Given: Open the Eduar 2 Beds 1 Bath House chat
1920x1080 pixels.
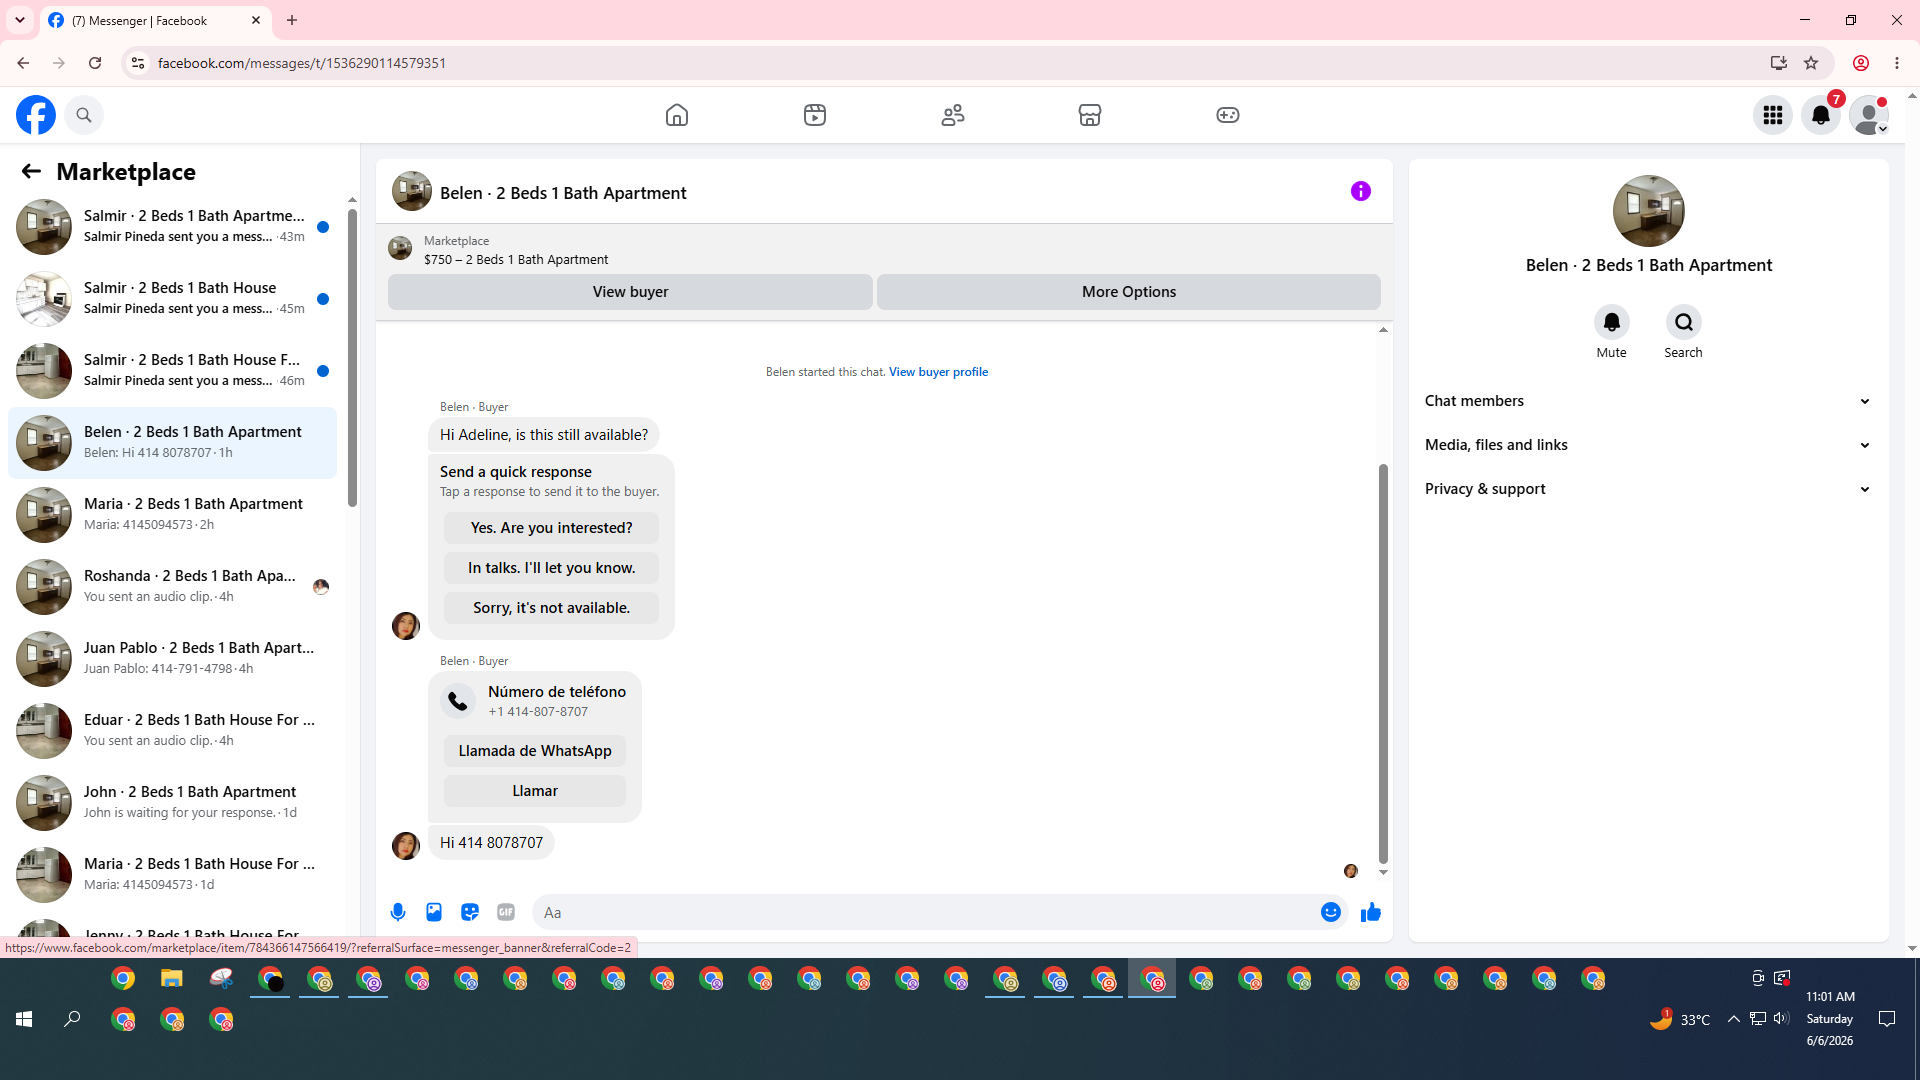Looking at the screenshot, I should click(173, 731).
